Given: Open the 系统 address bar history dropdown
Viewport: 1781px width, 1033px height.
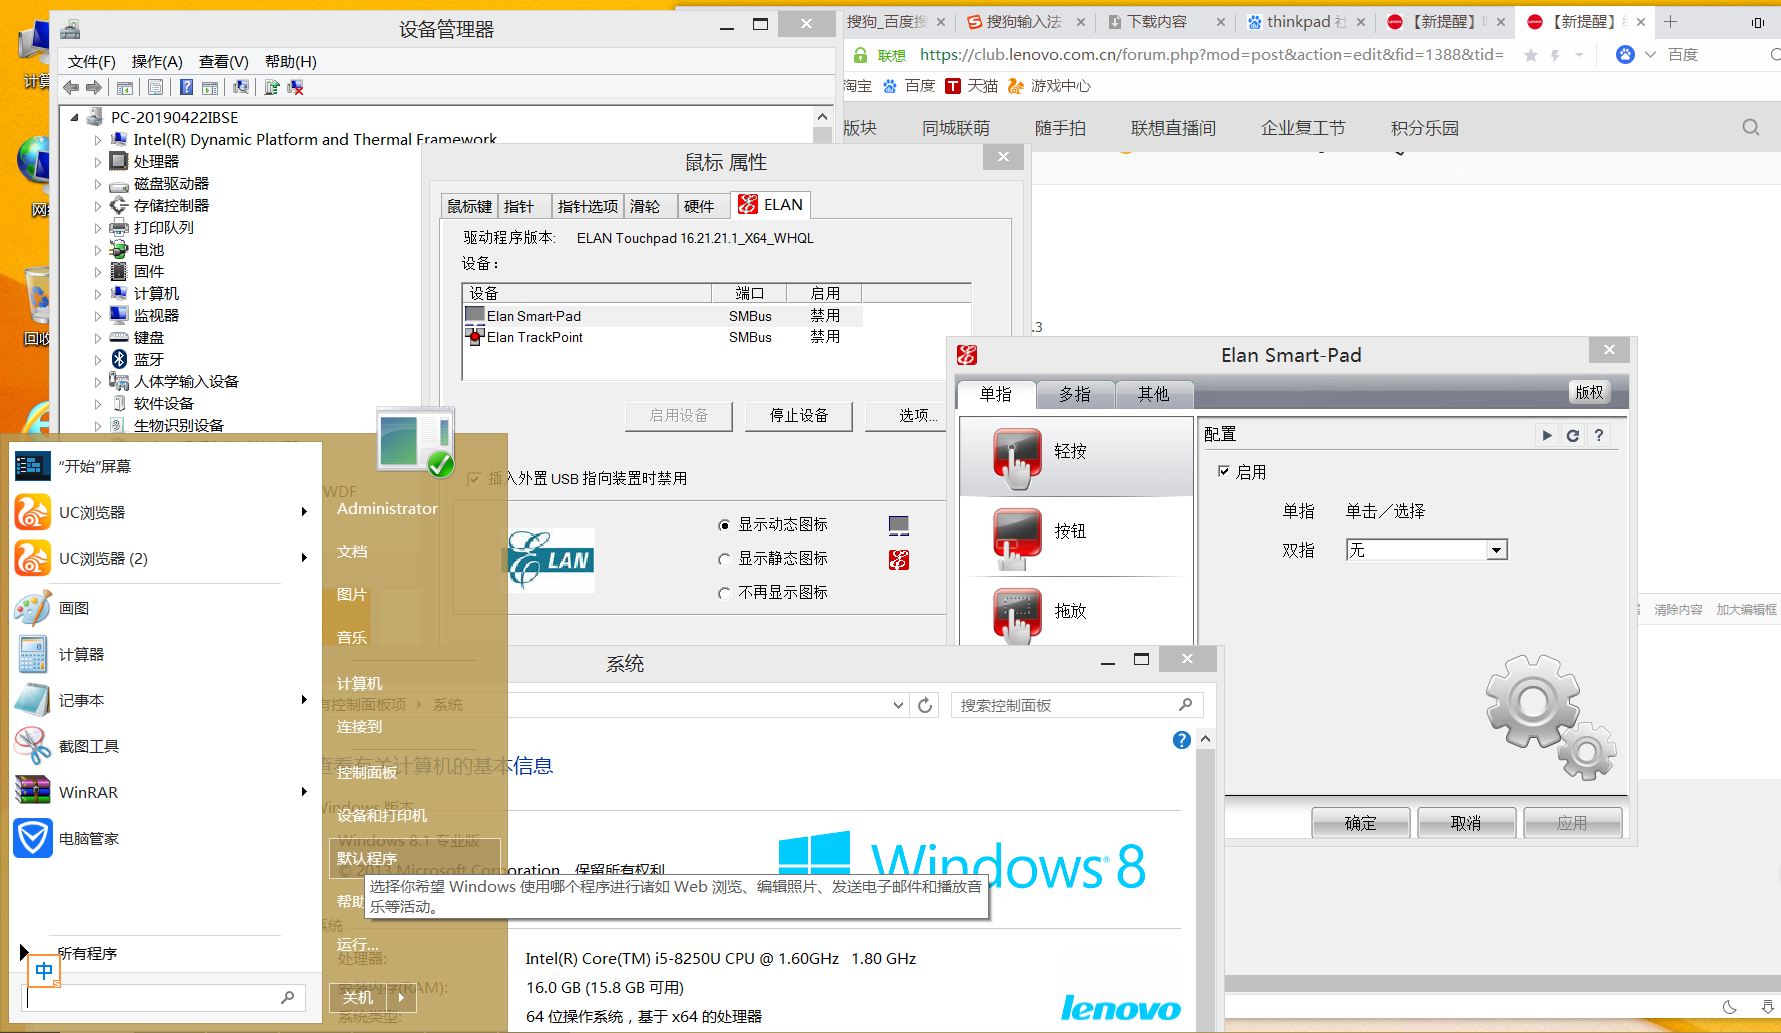Looking at the screenshot, I should coord(898,705).
